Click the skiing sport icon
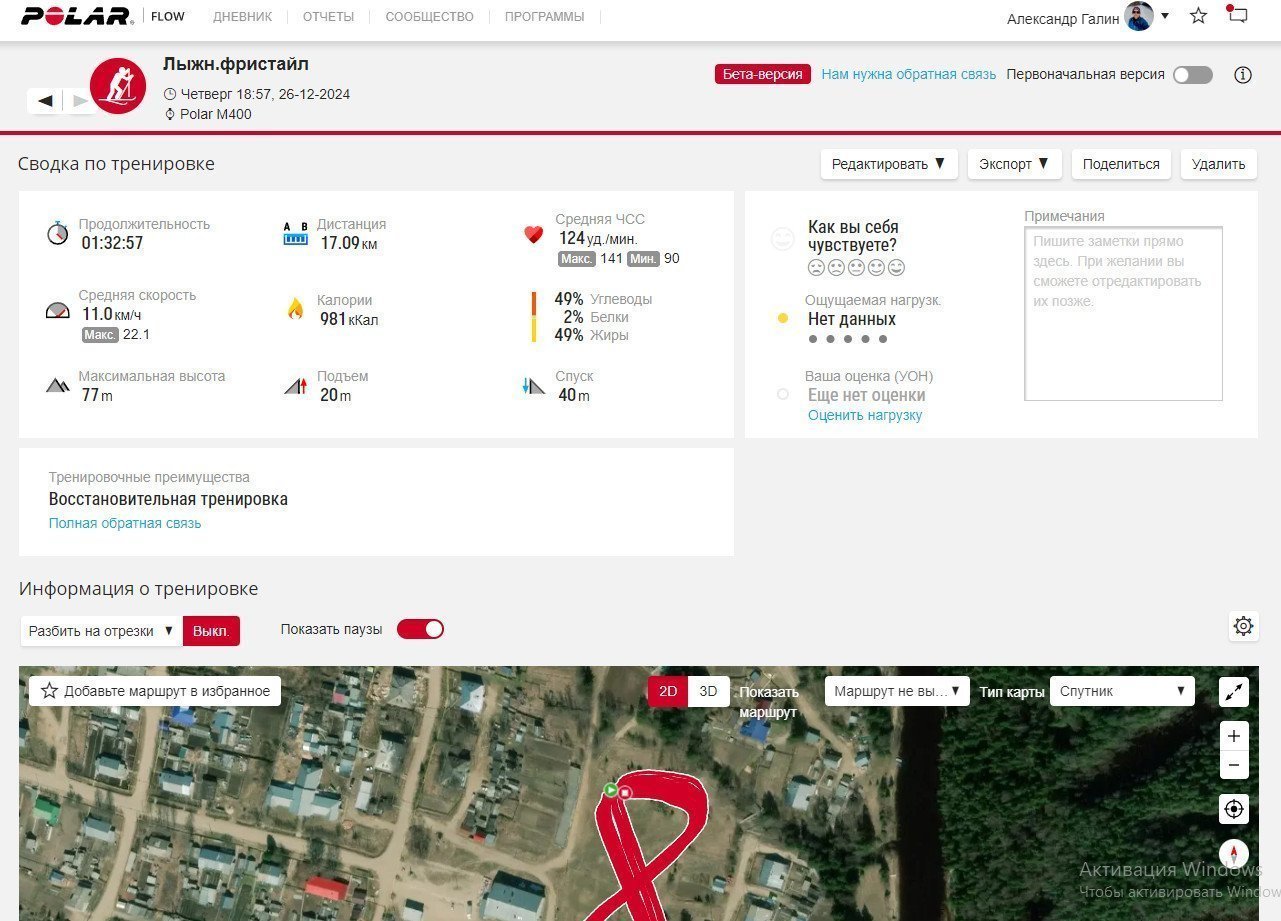This screenshot has height=921, width=1281. pyautogui.click(x=118, y=86)
